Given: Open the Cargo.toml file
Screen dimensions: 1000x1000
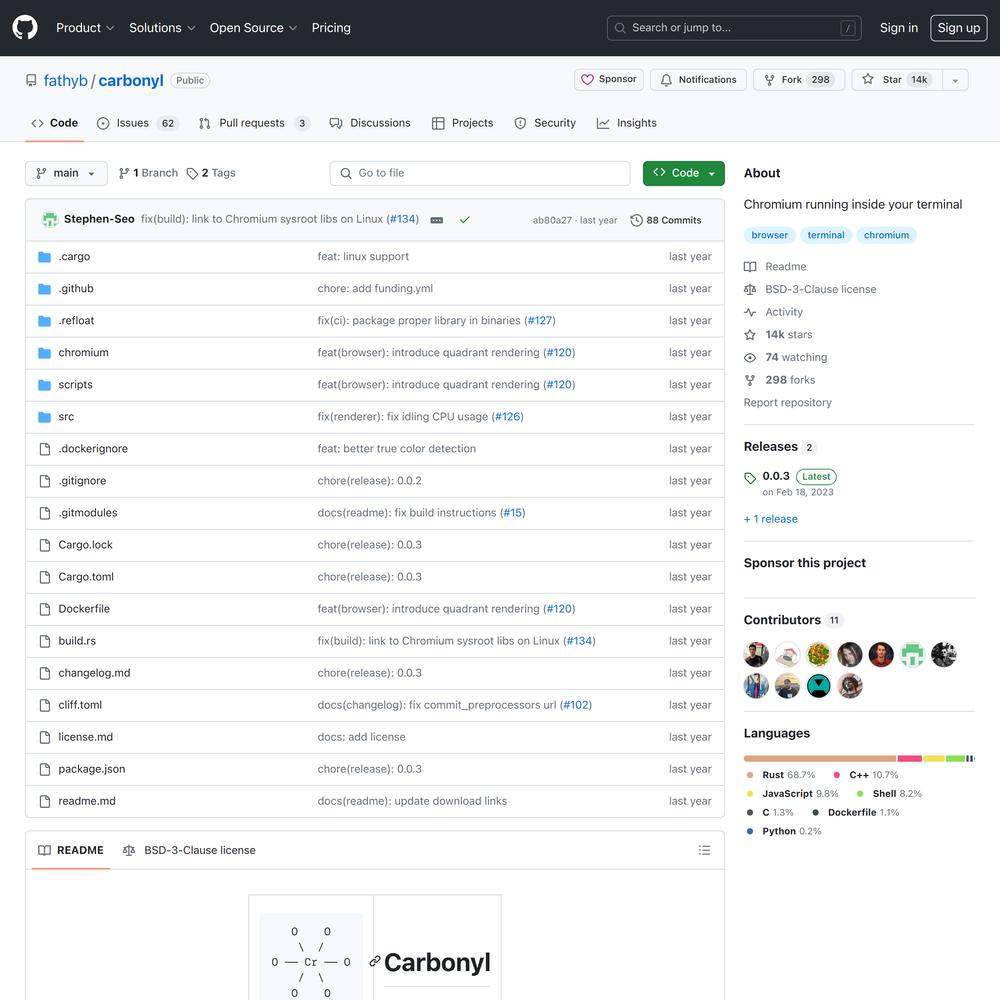Looking at the screenshot, I should [86, 577].
